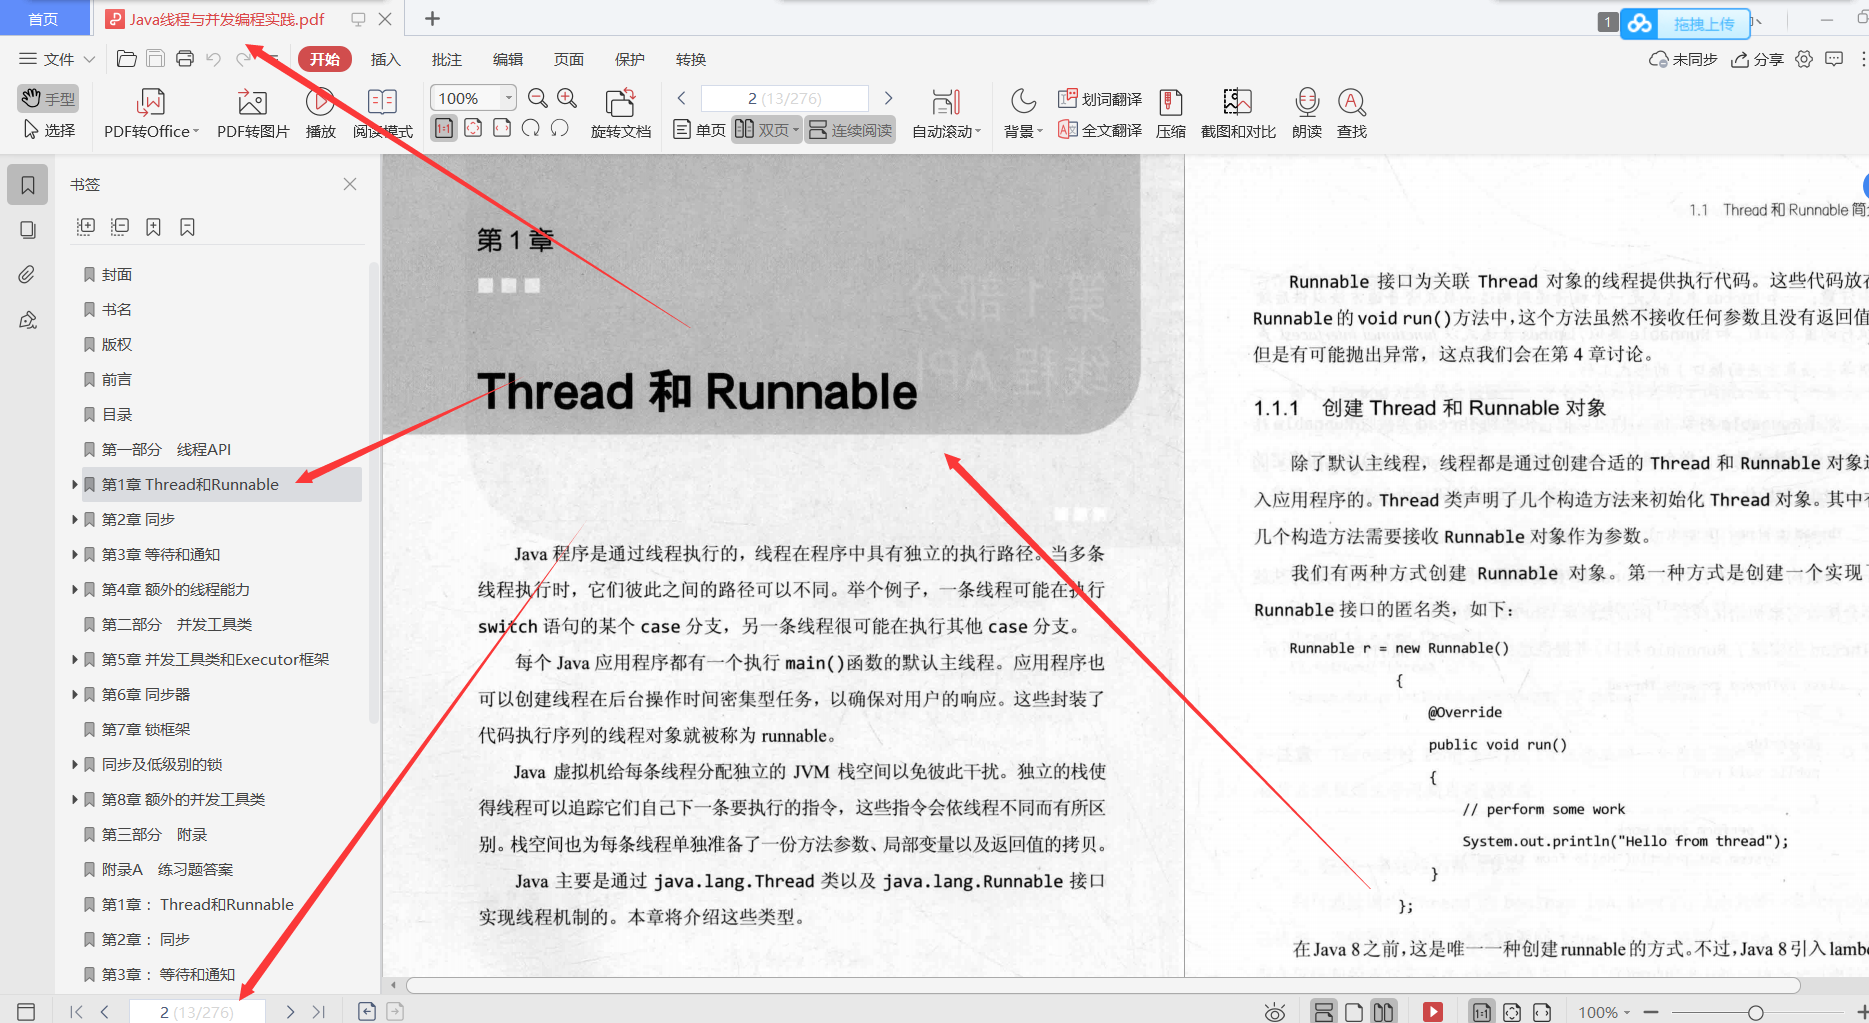This screenshot has width=1869, height=1023.
Task: Open the 文件 menu
Action: click(x=57, y=59)
